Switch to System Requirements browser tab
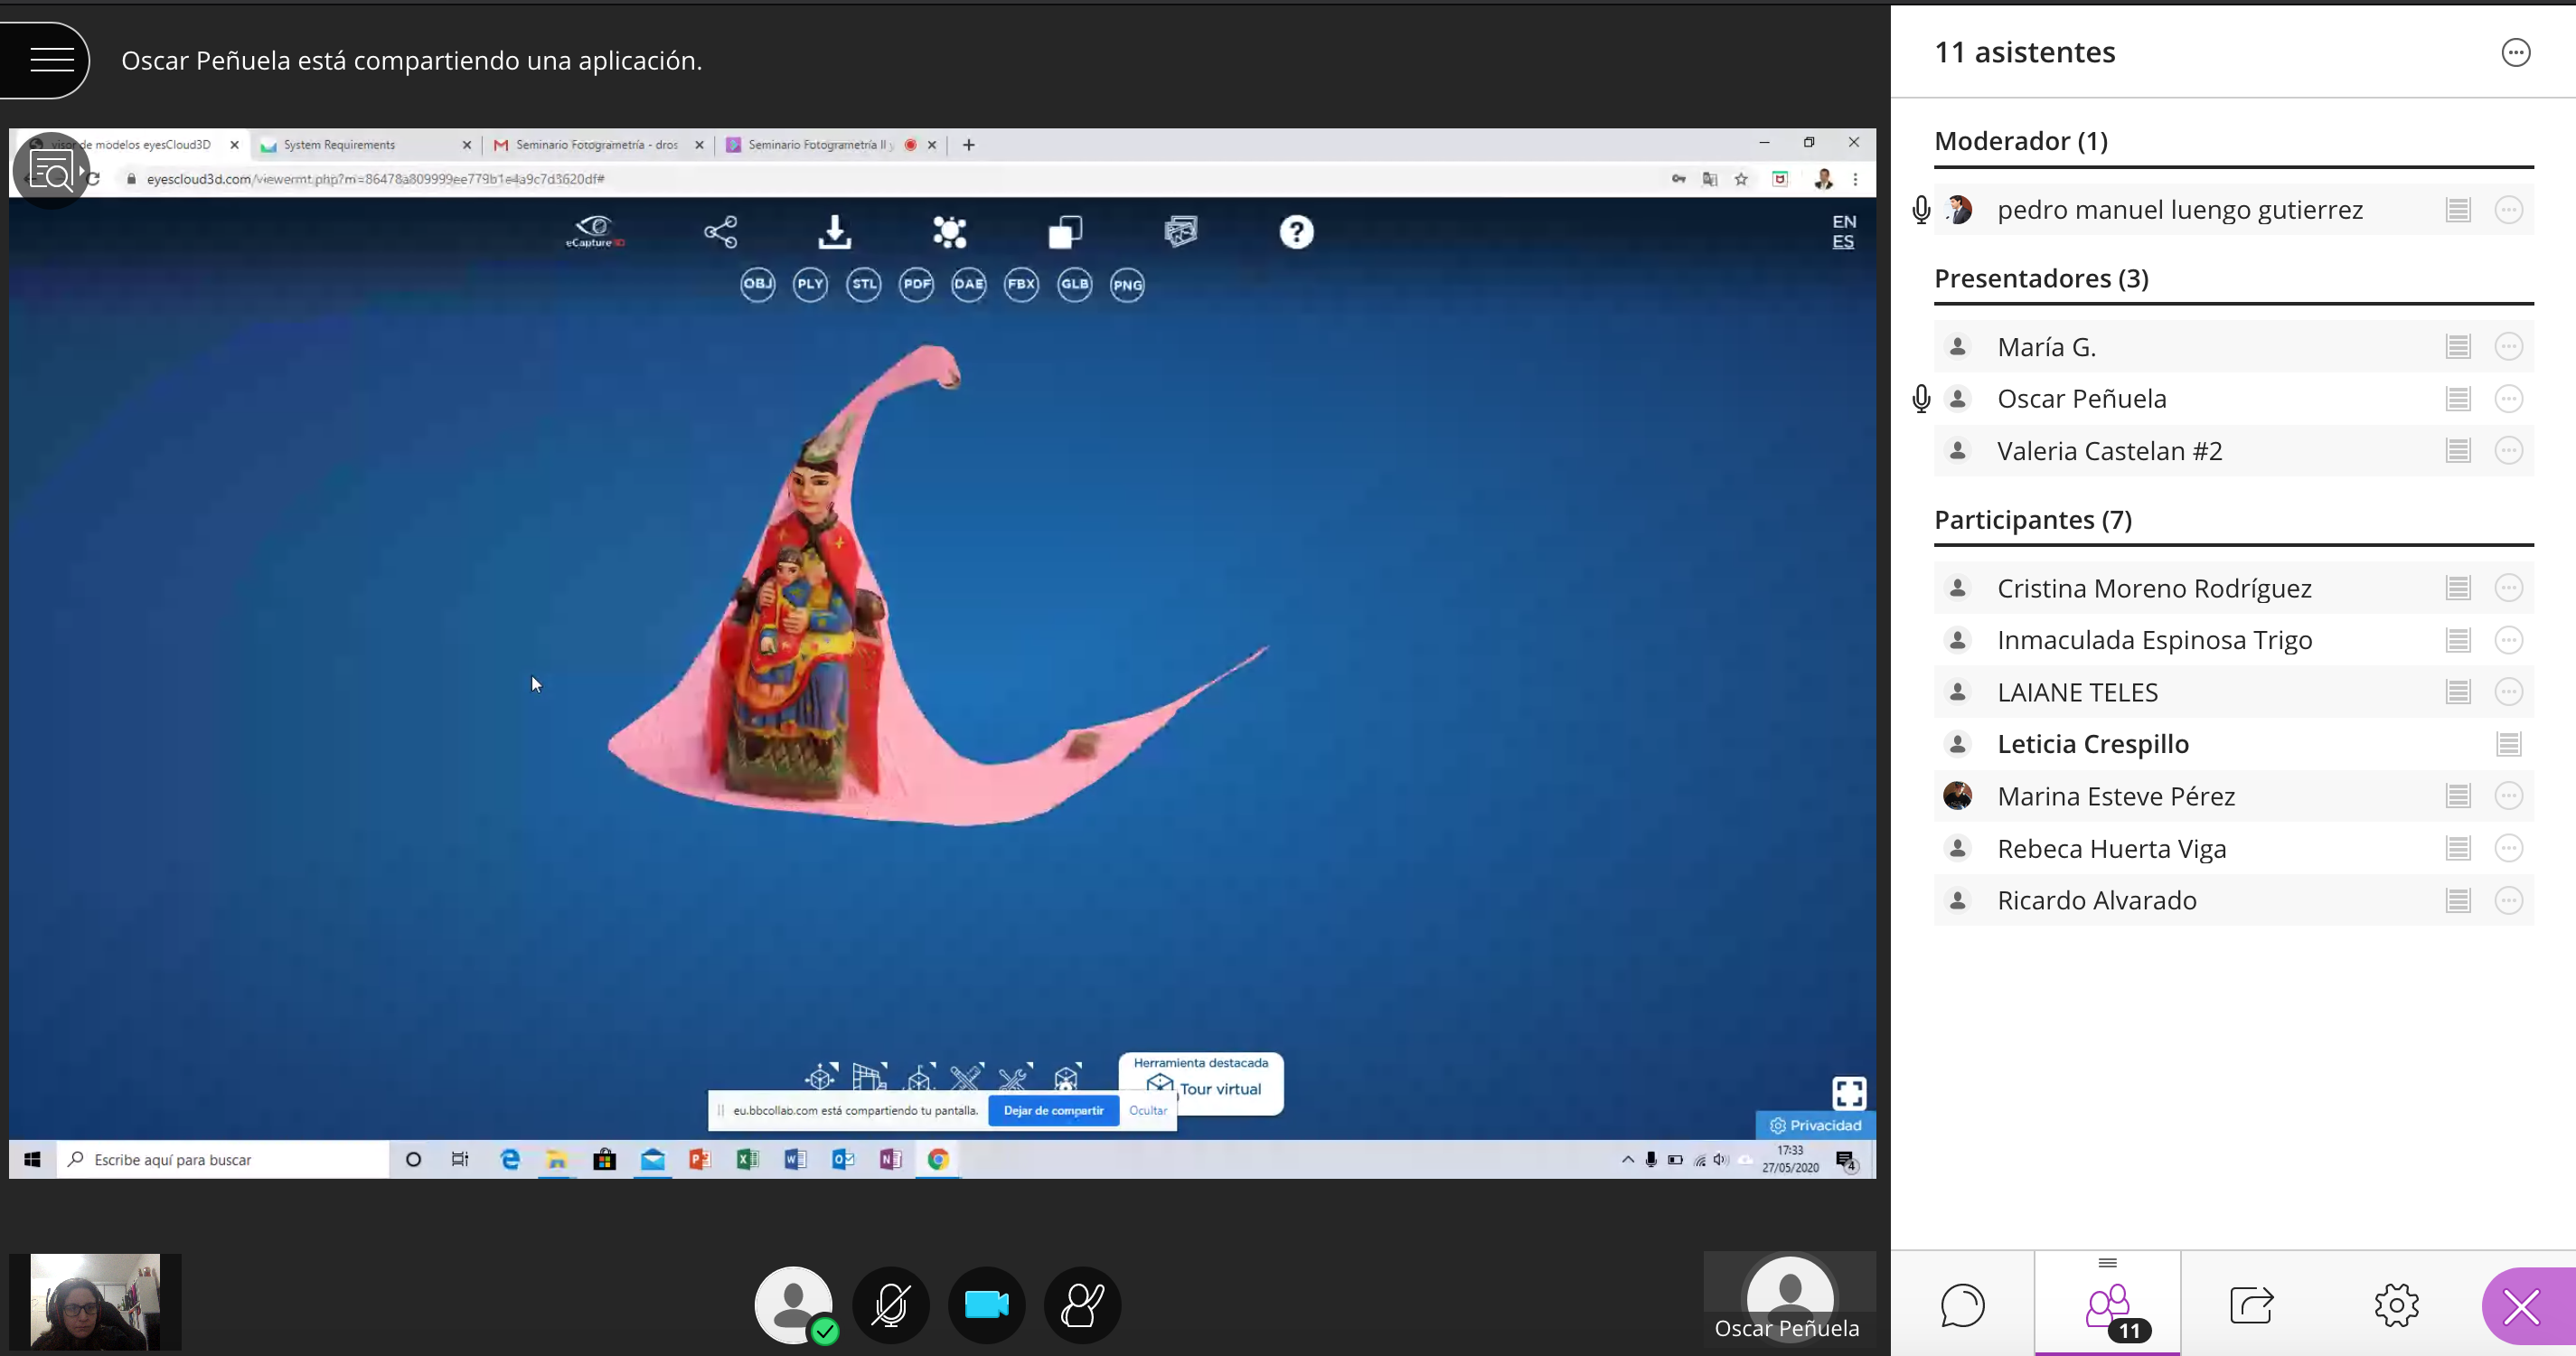Image resolution: width=2576 pixels, height=1356 pixels. point(340,145)
